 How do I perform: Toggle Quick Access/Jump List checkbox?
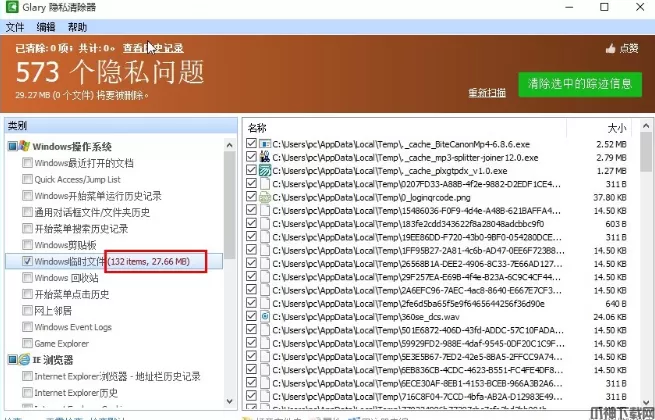click(x=28, y=179)
